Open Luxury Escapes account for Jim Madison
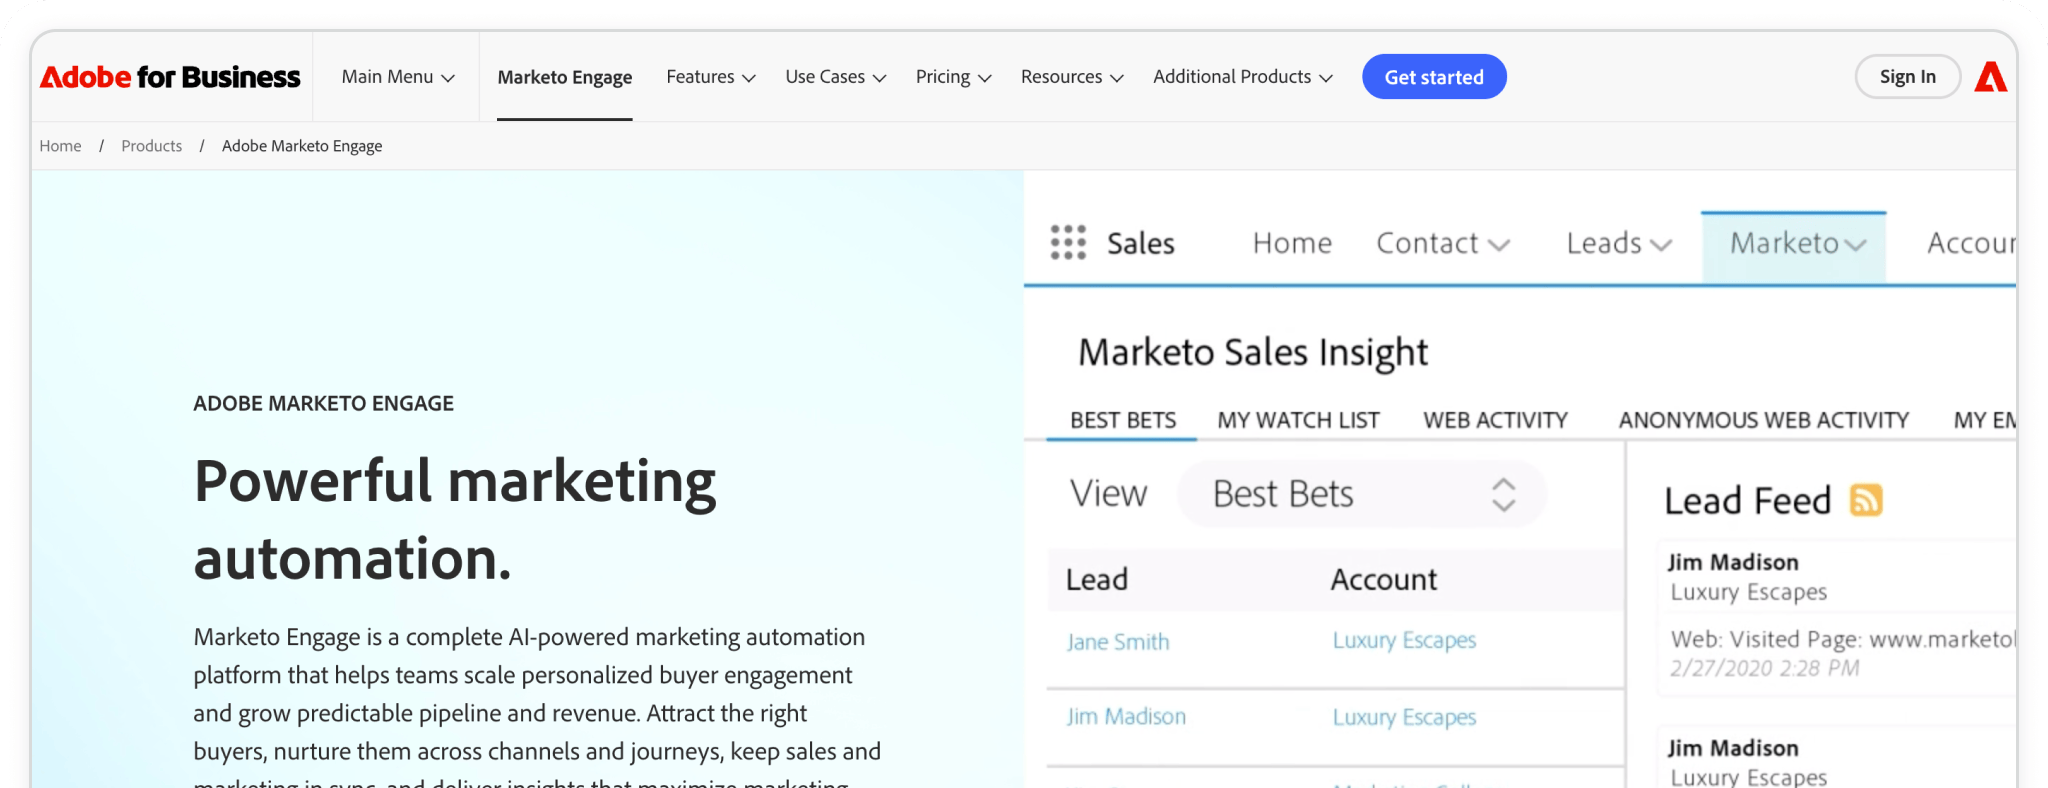2048x788 pixels. coord(1404,717)
